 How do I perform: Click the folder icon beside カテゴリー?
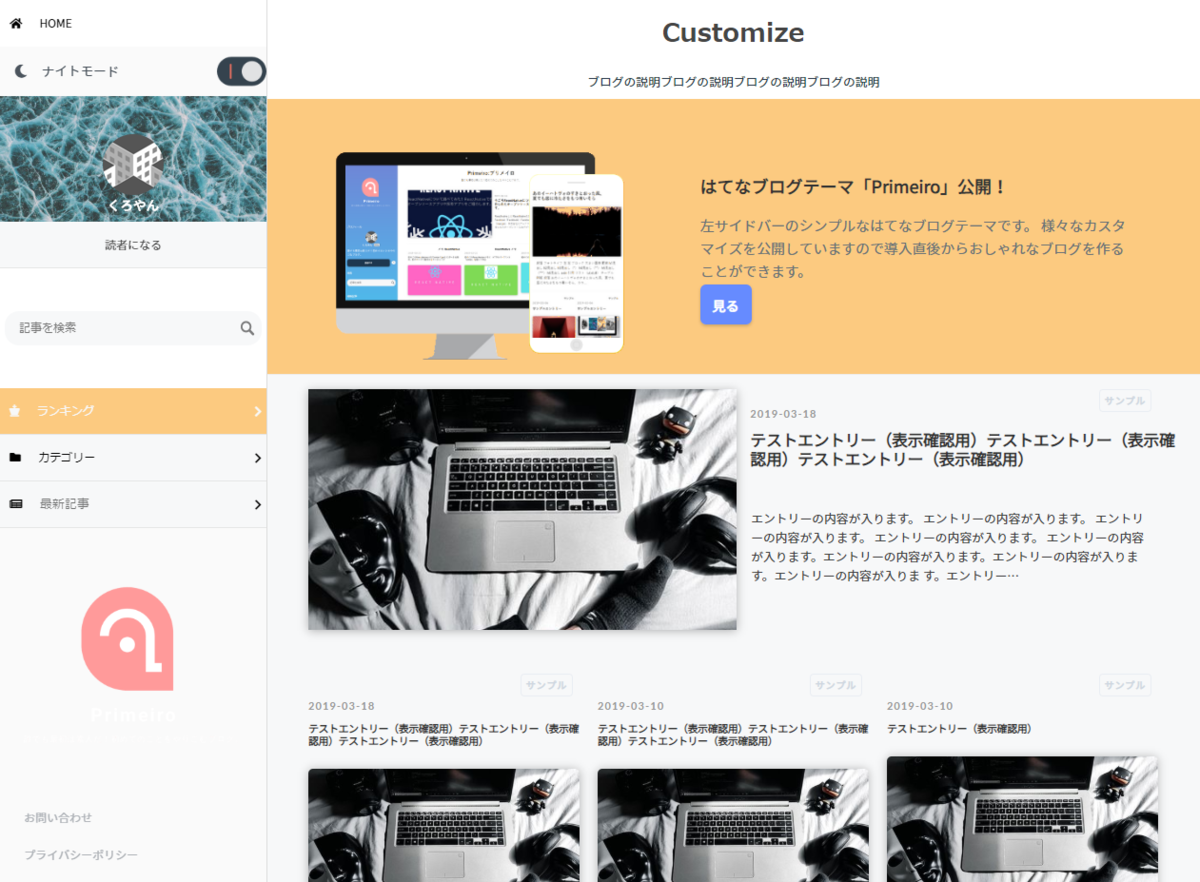pos(15,458)
